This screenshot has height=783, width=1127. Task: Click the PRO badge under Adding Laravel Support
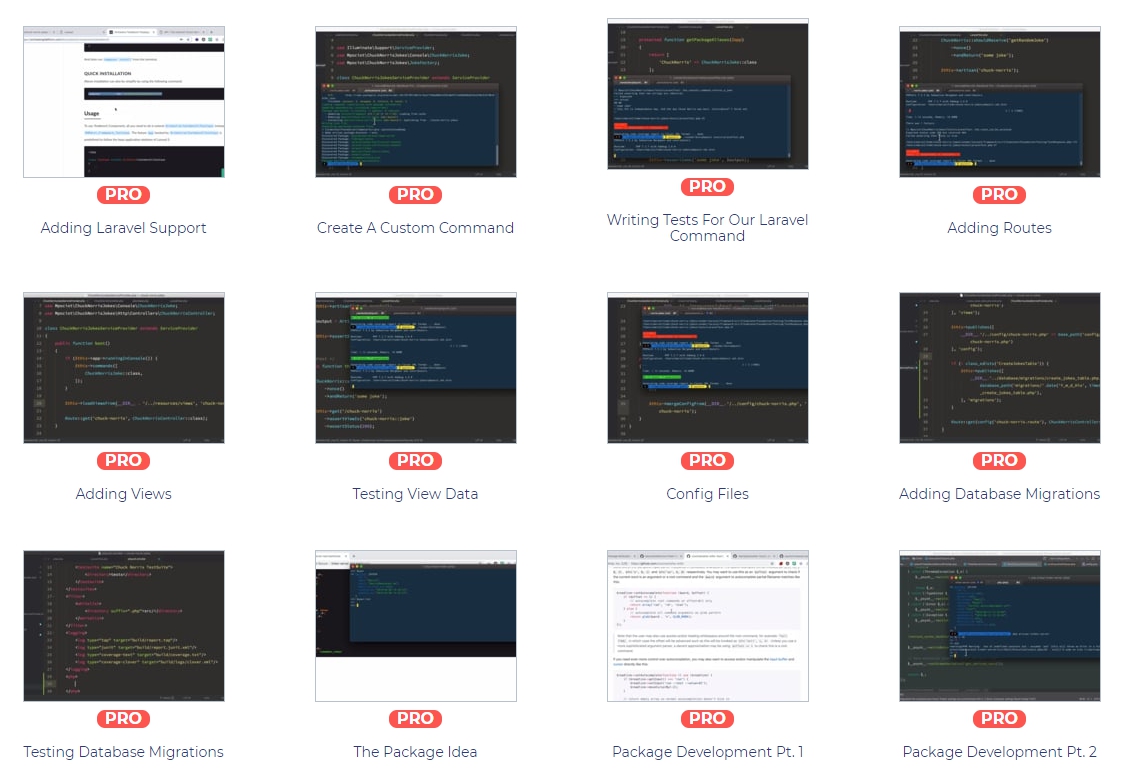(124, 195)
